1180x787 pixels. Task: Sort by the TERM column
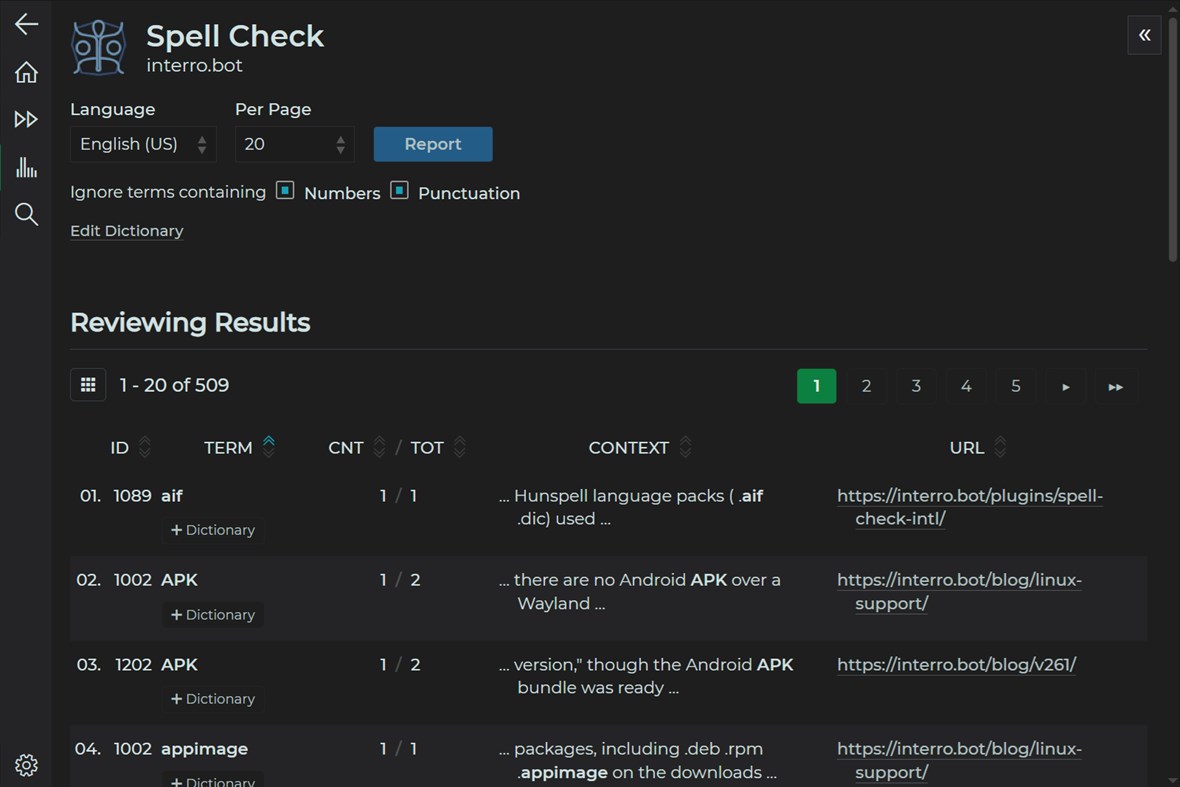point(269,447)
